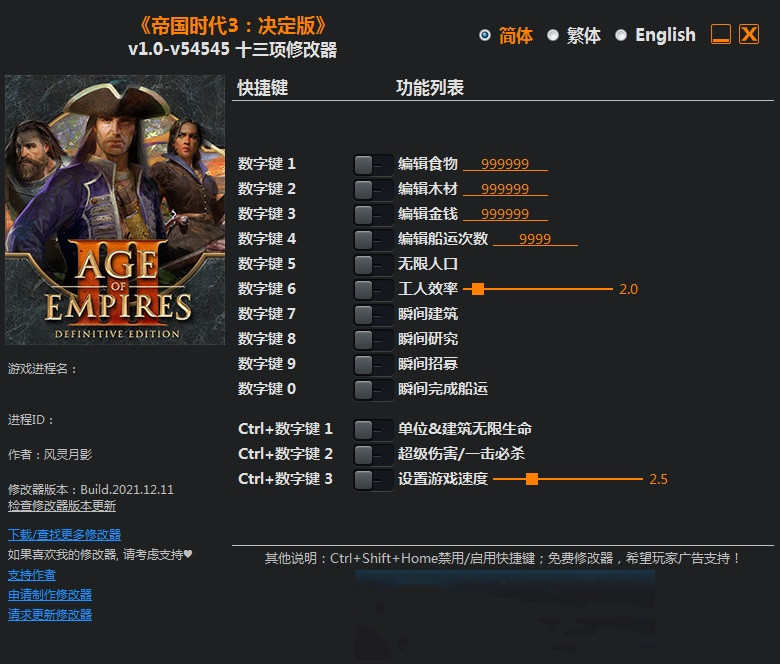Viewport: 780px width, 664px height.
Task: Click the Ctrl+数字键 3 hotkey label
Action: [x=285, y=478]
